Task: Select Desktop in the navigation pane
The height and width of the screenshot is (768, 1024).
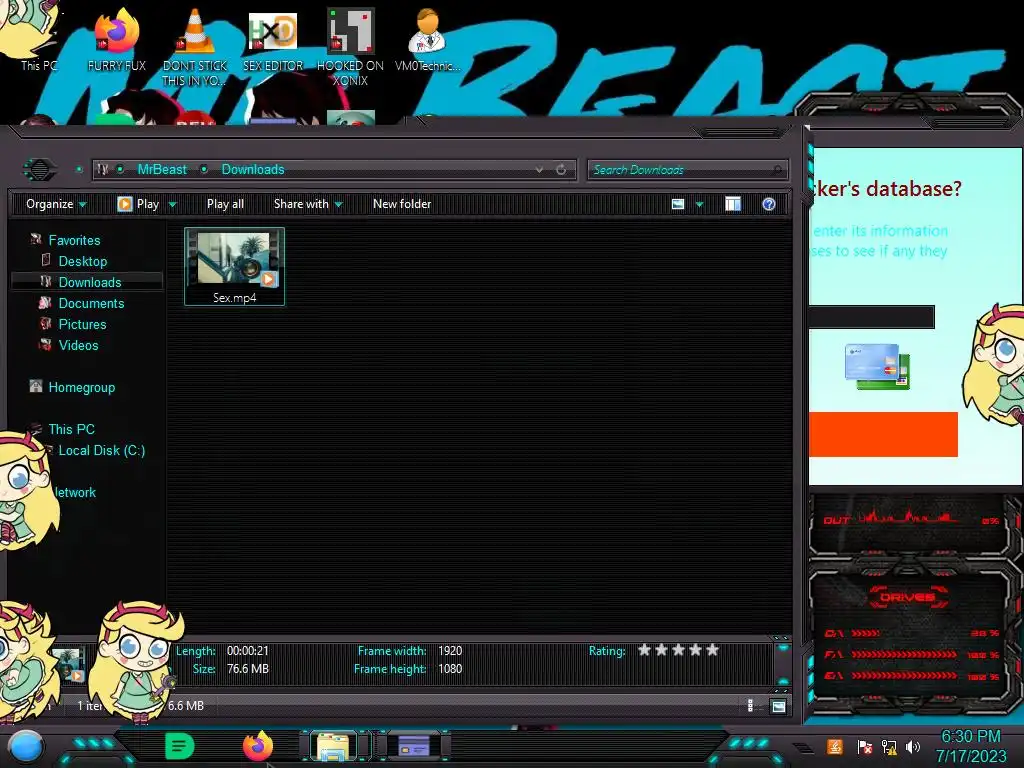Action: click(x=82, y=261)
